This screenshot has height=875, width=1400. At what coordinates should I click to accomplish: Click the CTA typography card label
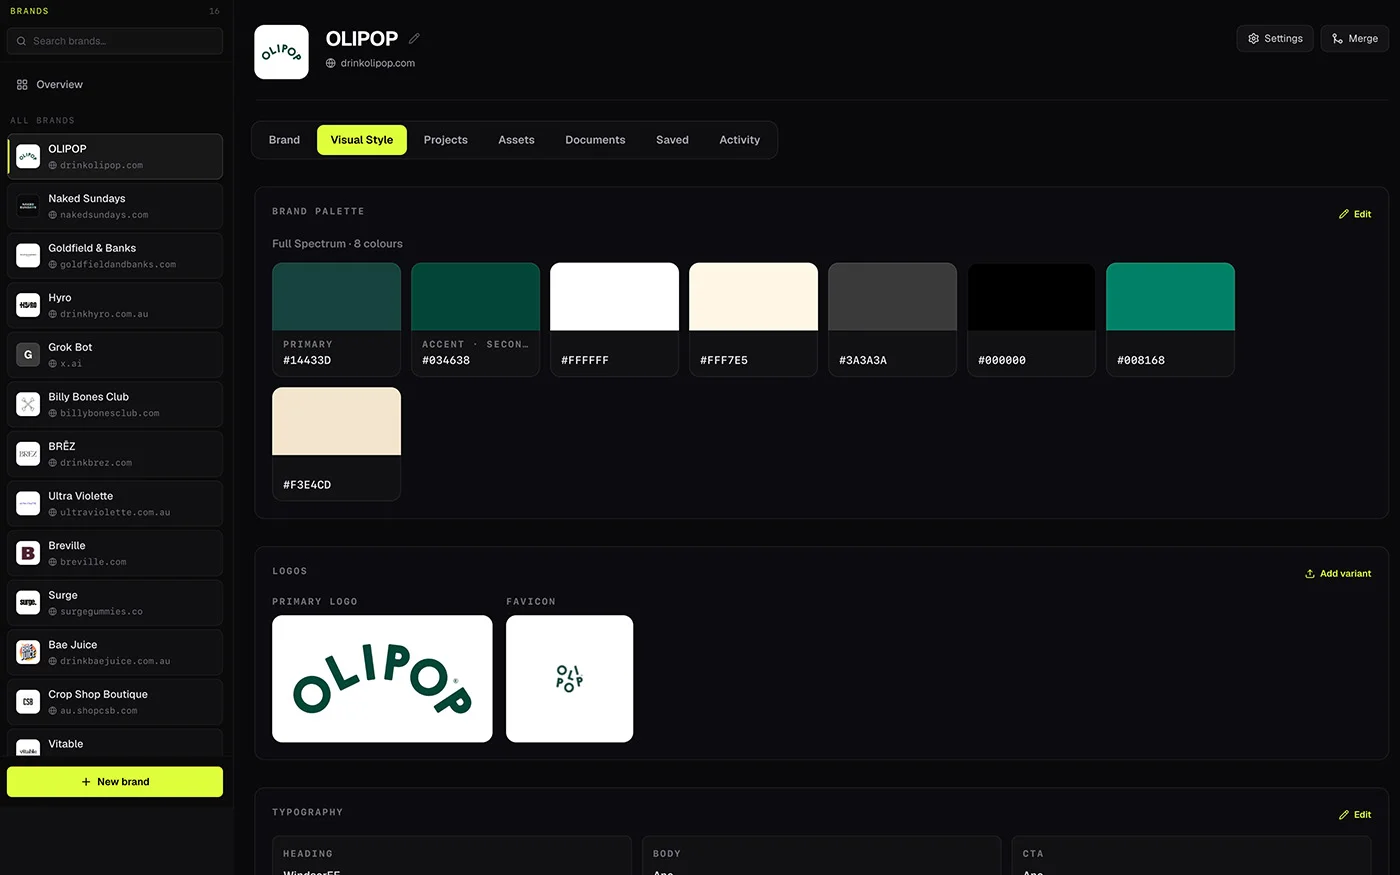click(1033, 854)
